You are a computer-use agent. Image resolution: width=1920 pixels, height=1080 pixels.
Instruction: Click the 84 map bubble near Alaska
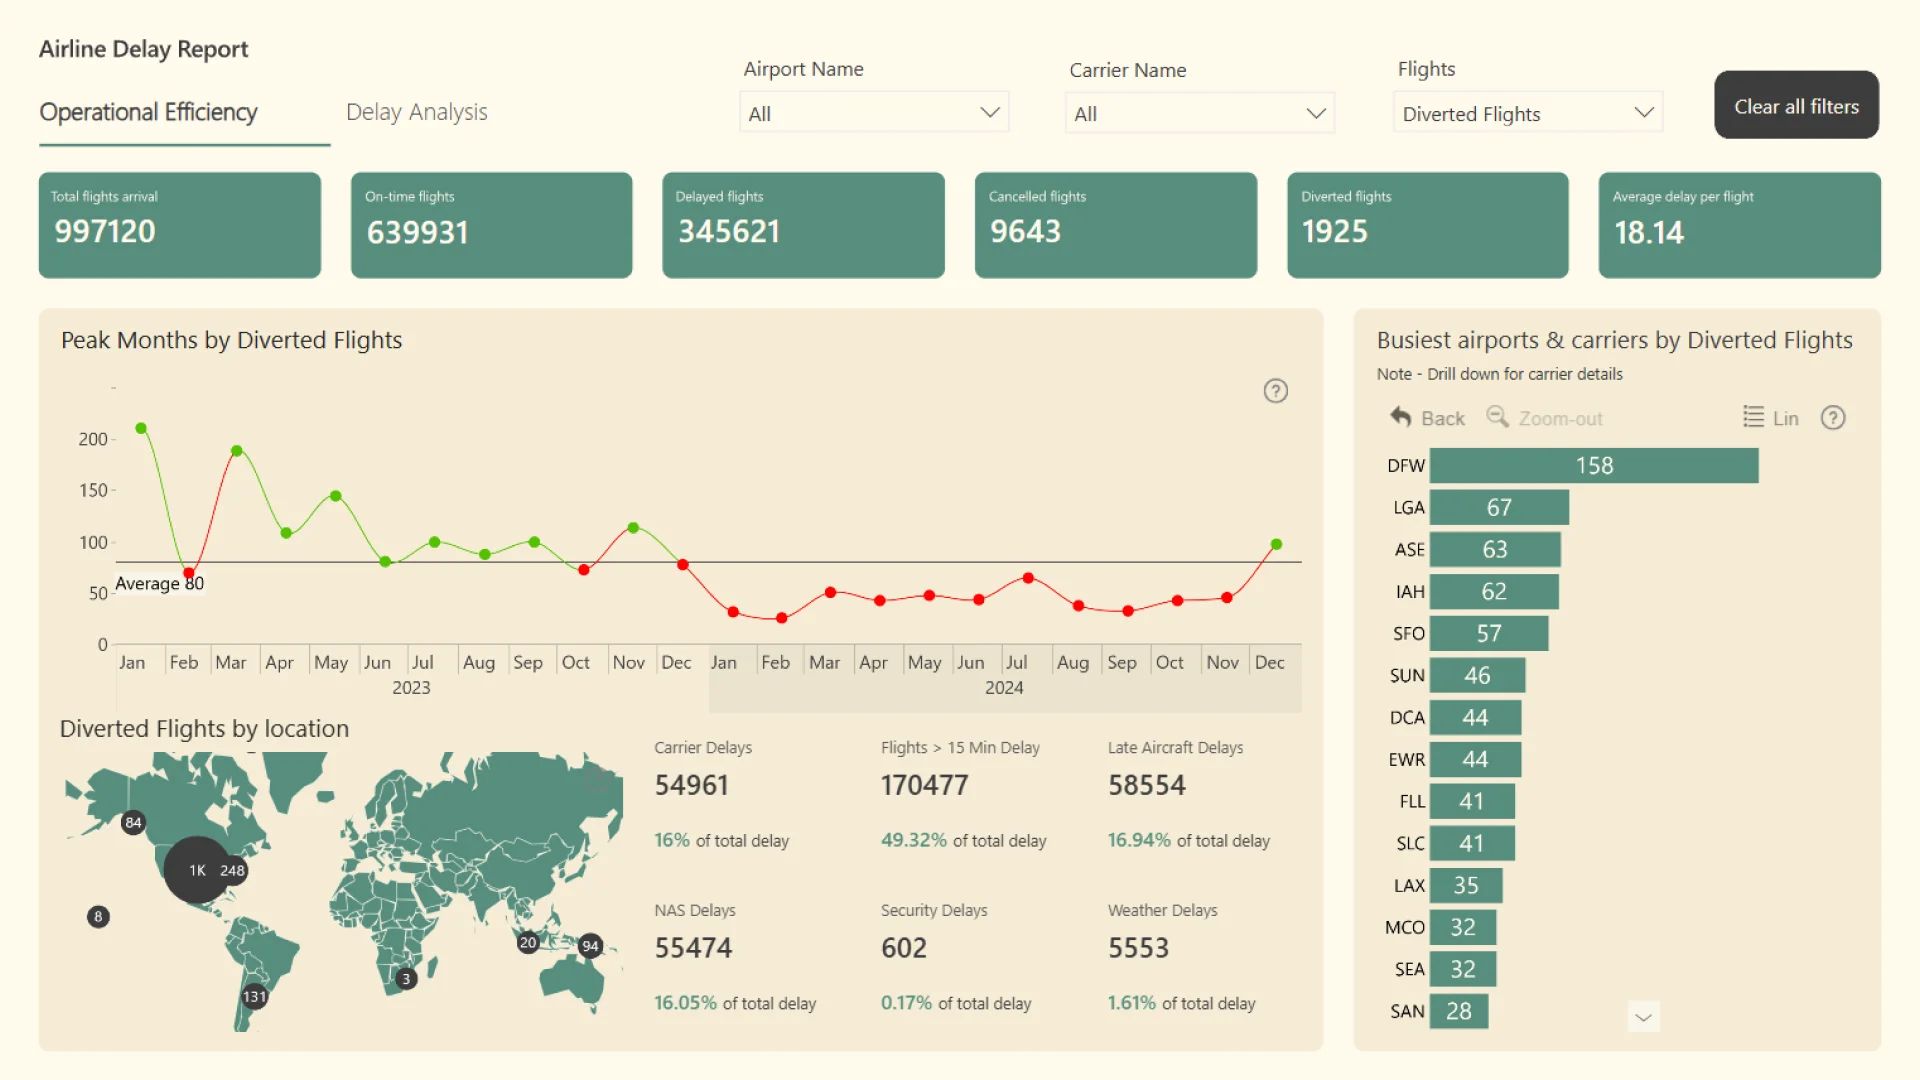pyautogui.click(x=133, y=823)
